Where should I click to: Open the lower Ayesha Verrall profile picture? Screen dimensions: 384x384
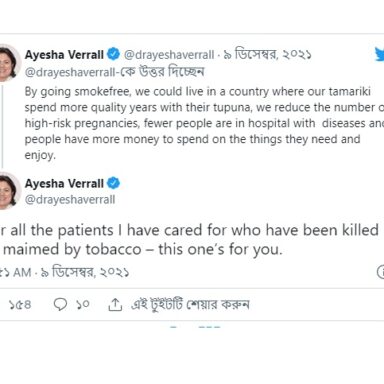(x=8, y=191)
